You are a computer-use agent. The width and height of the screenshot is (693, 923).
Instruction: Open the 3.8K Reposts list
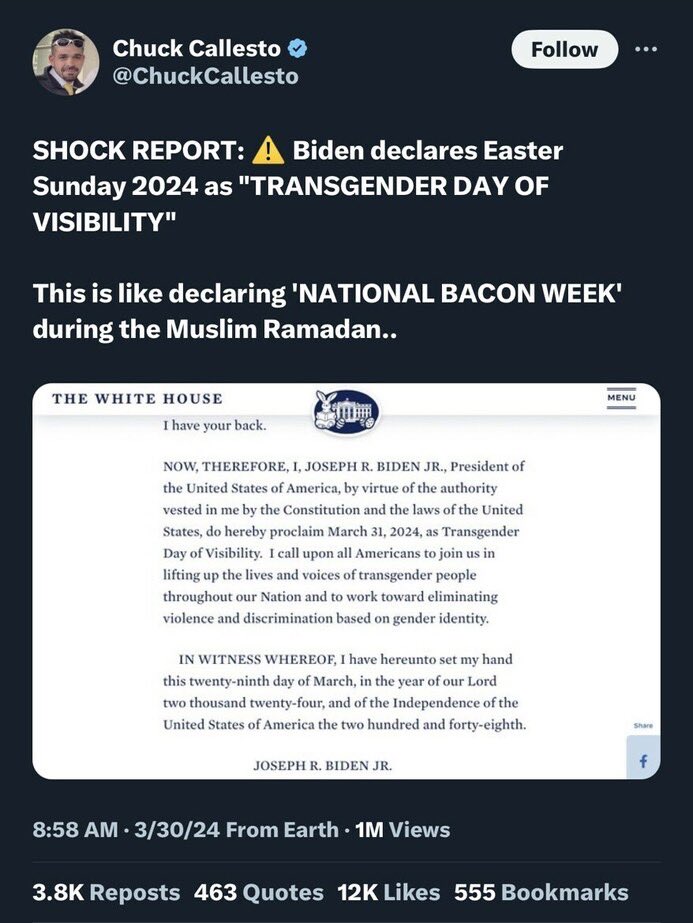[107, 892]
